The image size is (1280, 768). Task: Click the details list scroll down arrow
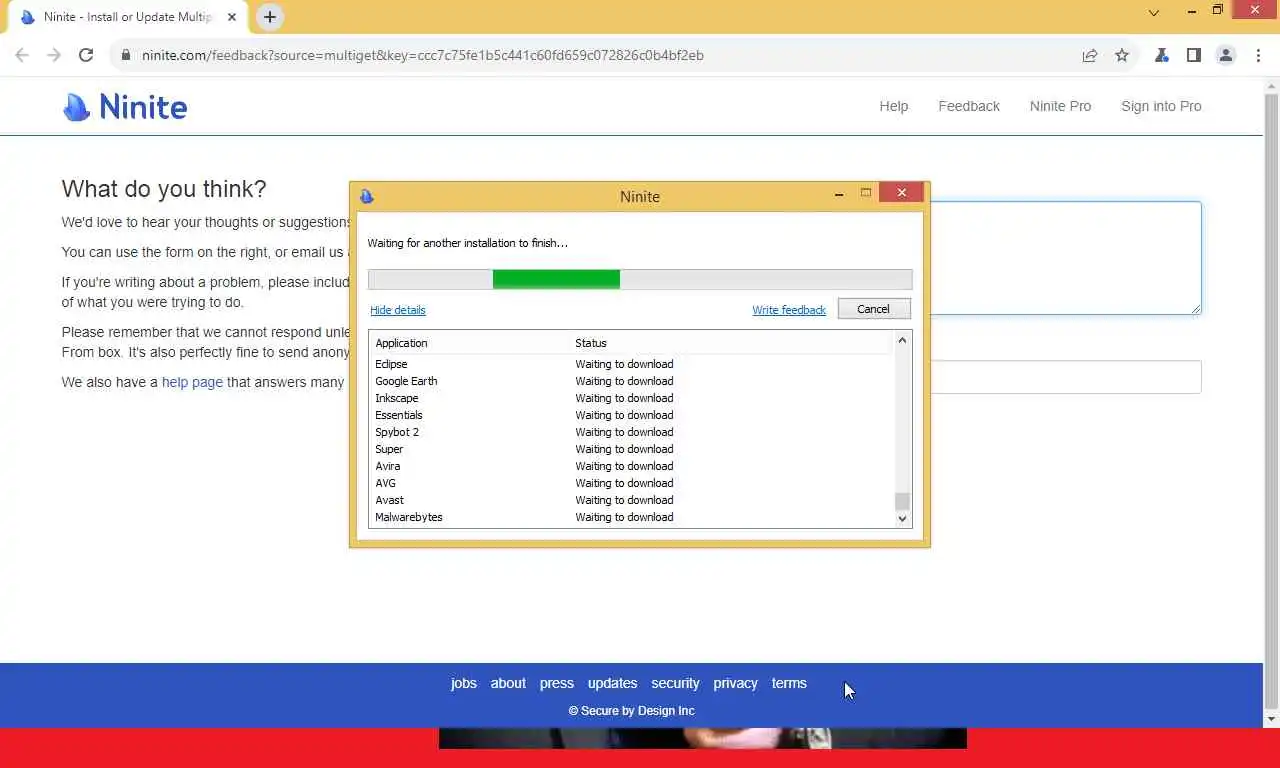902,518
